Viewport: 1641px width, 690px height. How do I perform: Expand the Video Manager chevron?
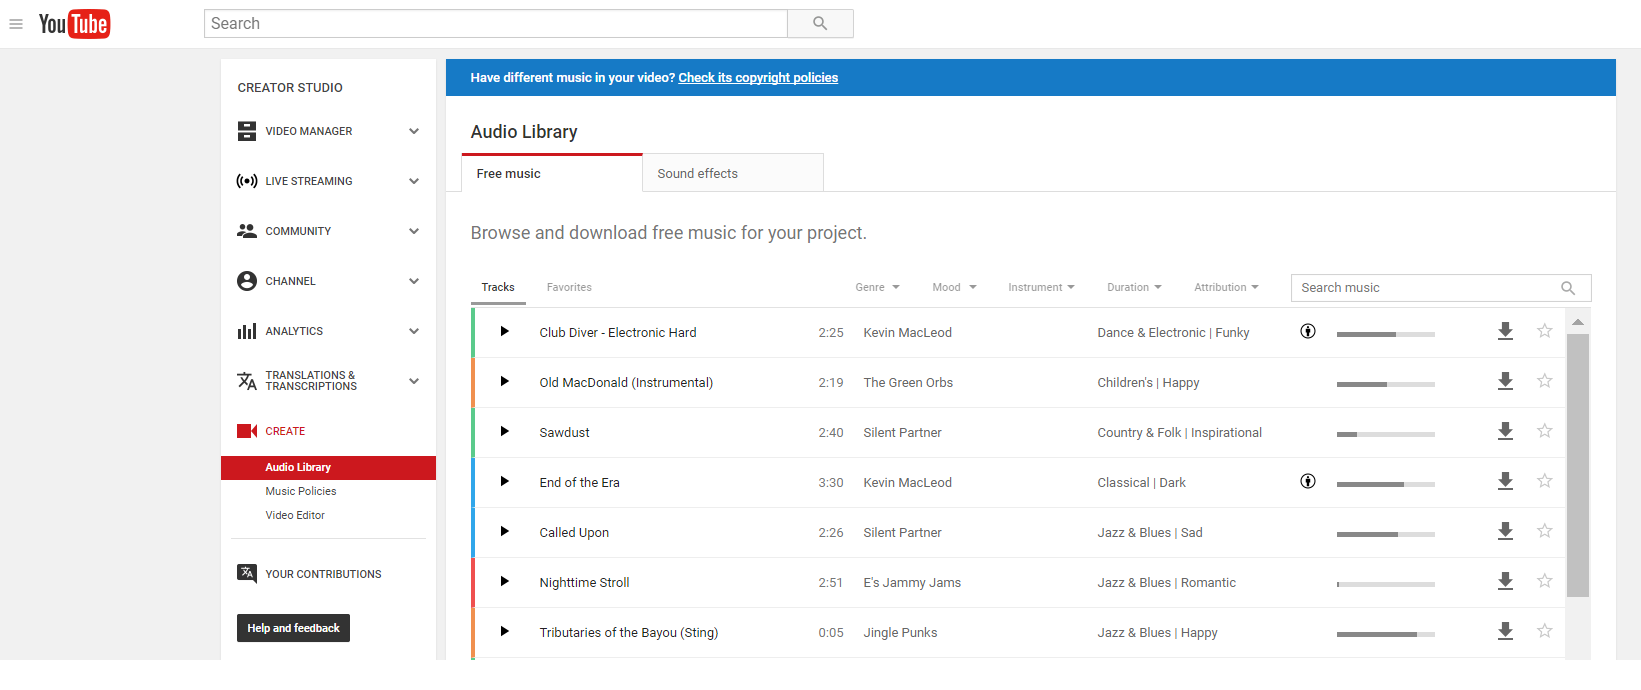tap(414, 131)
